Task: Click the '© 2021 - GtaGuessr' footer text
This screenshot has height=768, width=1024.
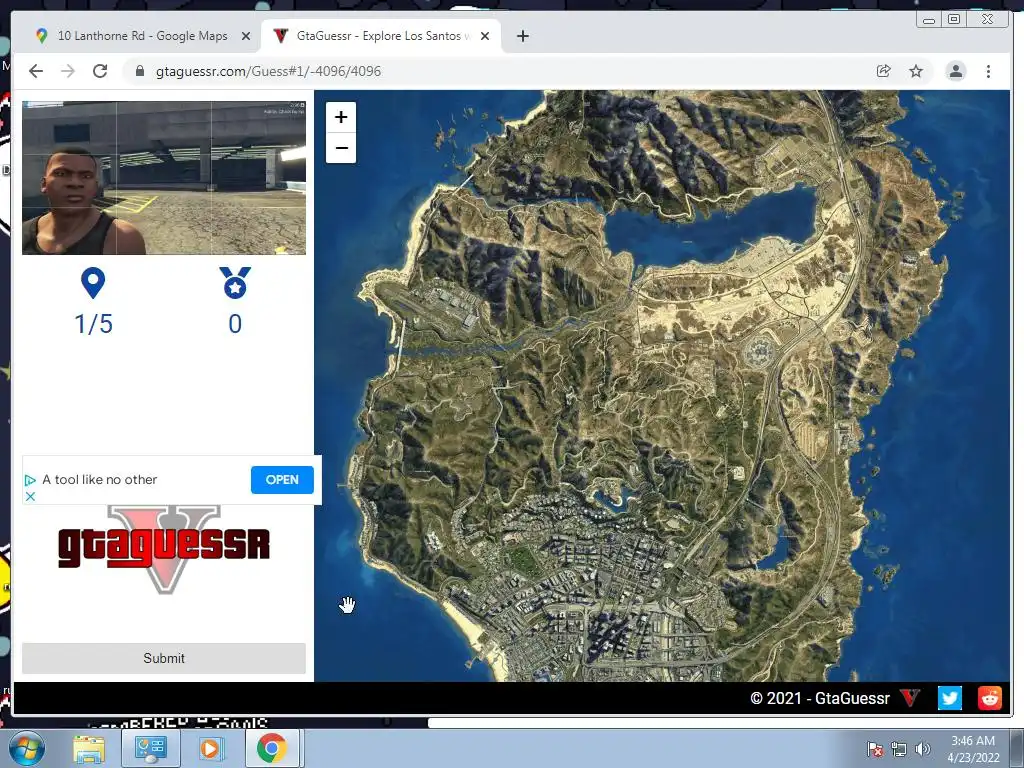Action: click(820, 698)
